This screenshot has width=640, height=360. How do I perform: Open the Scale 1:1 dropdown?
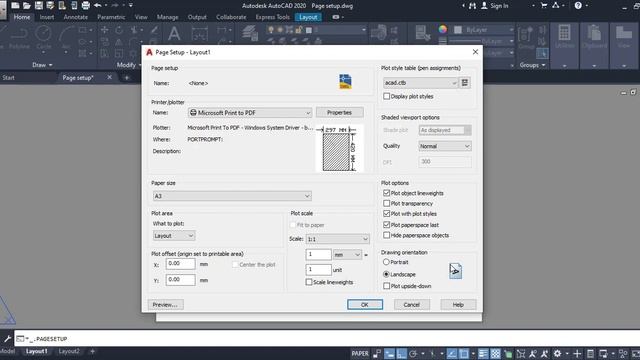(338, 239)
